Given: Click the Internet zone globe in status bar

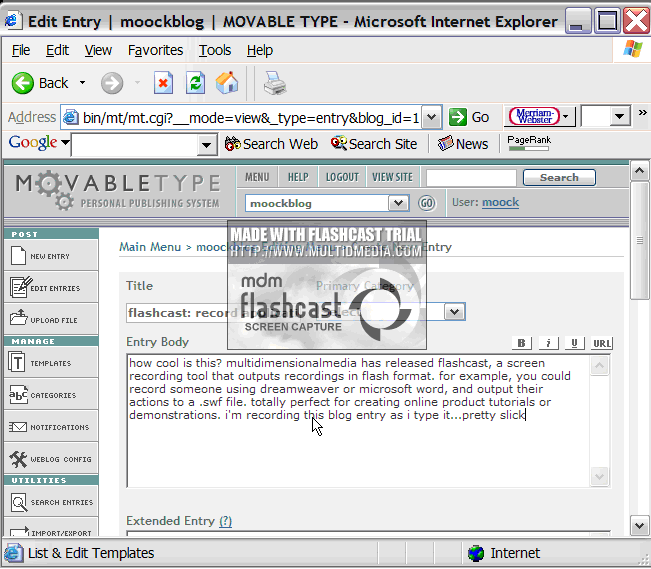Looking at the screenshot, I should (476, 553).
